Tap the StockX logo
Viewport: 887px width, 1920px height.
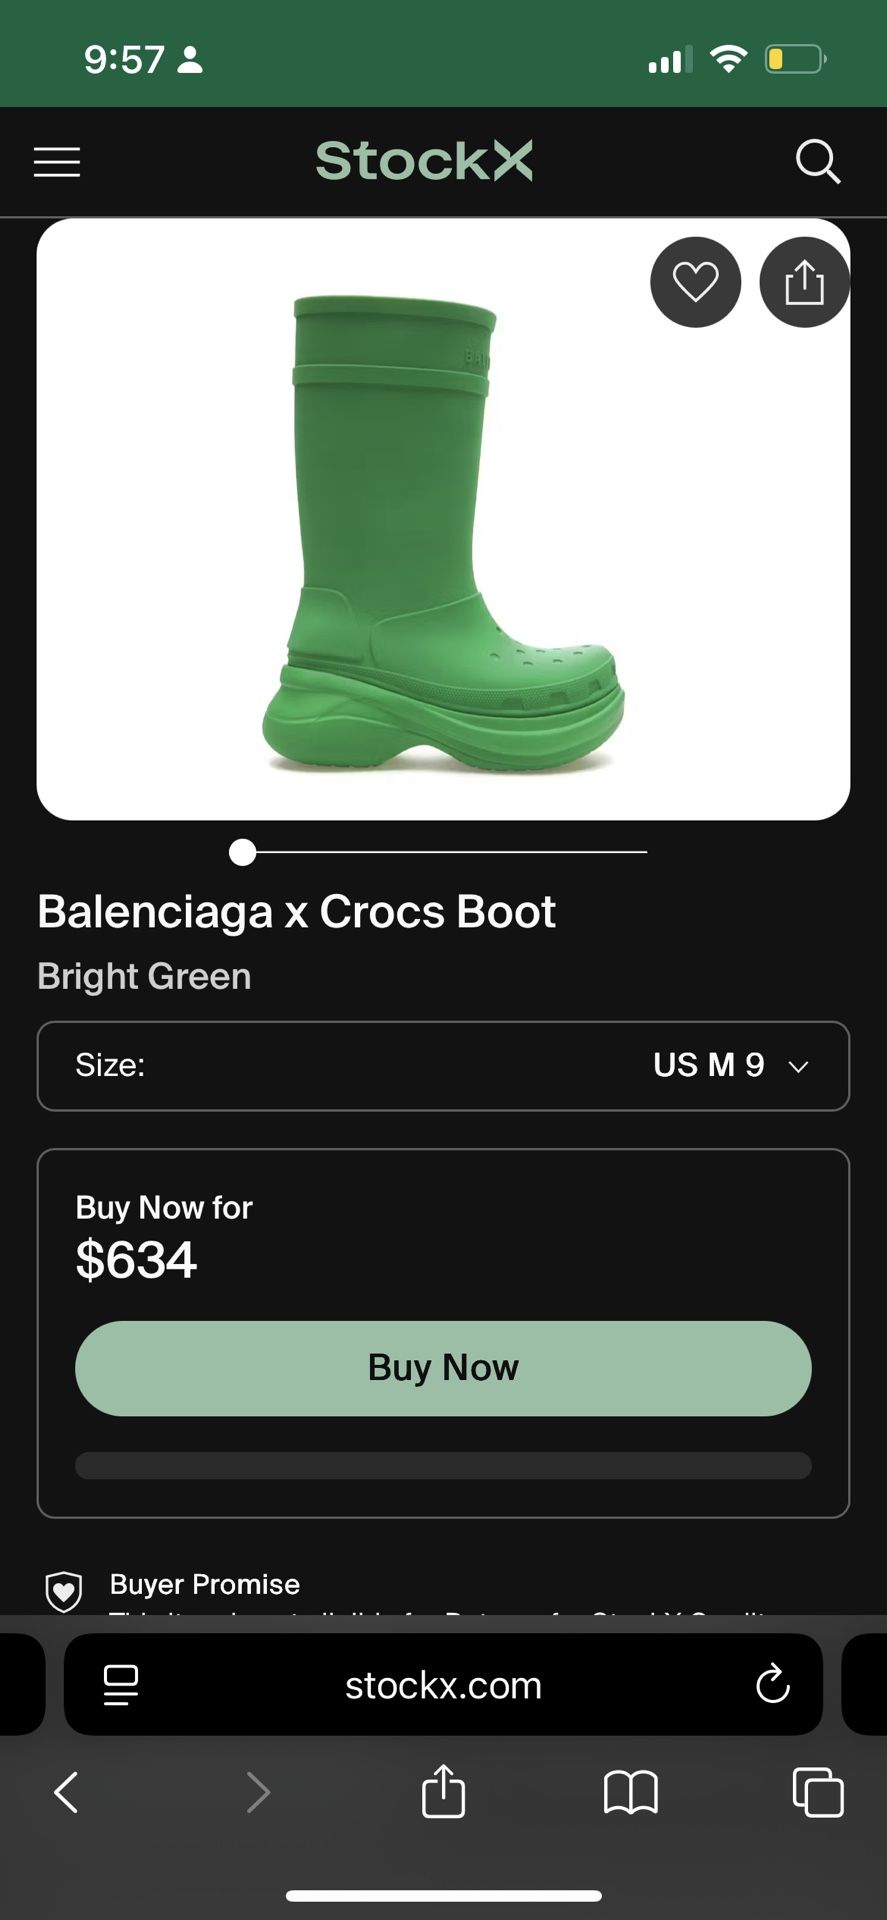pyautogui.click(x=424, y=161)
